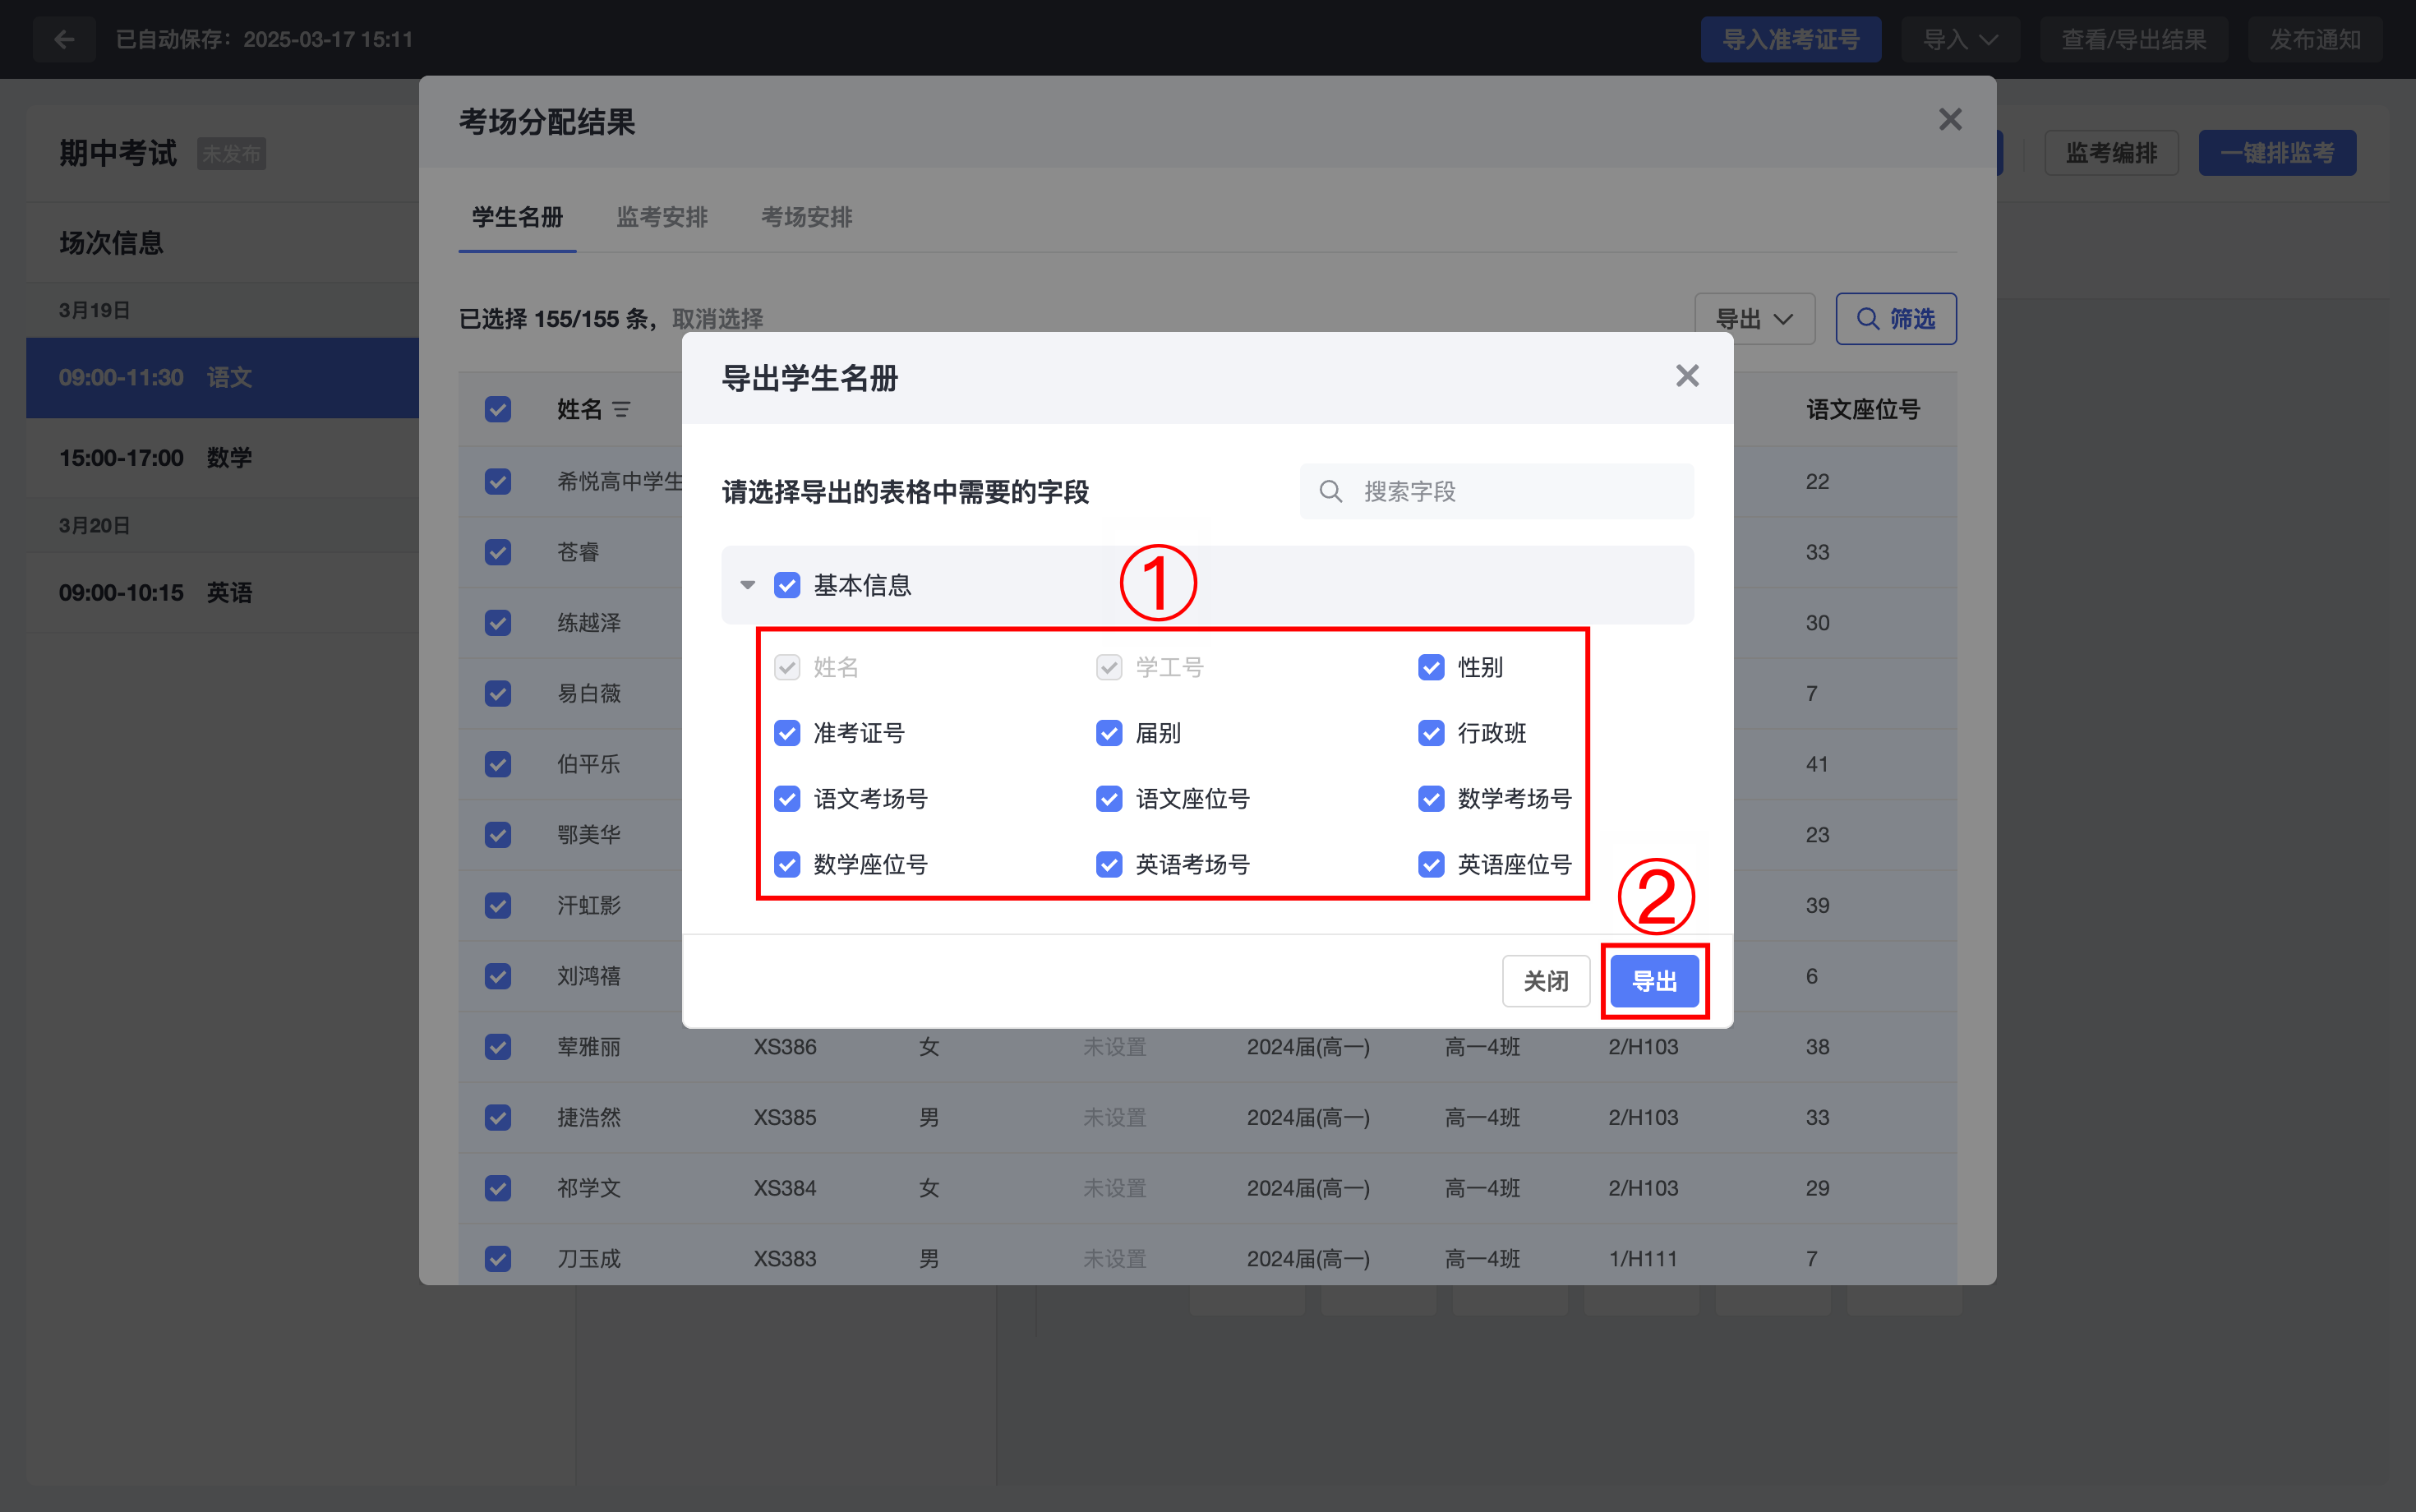Focus the 搜索字段 search input

coord(1497,491)
